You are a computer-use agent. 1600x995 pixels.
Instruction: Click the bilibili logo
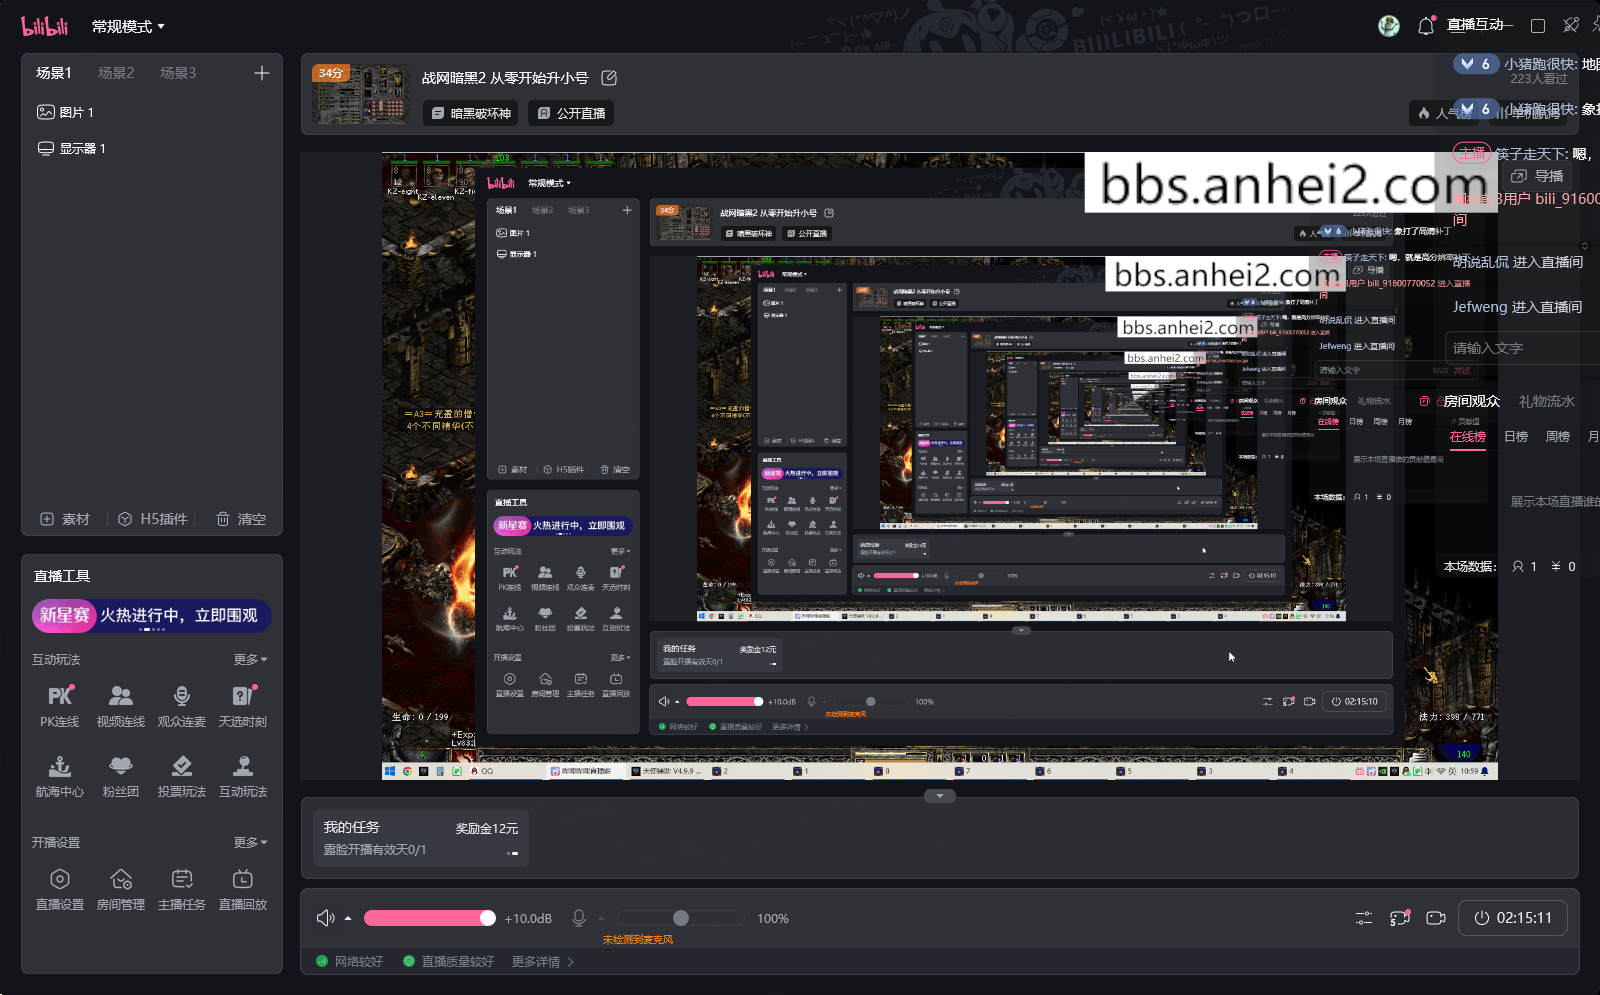pos(45,26)
